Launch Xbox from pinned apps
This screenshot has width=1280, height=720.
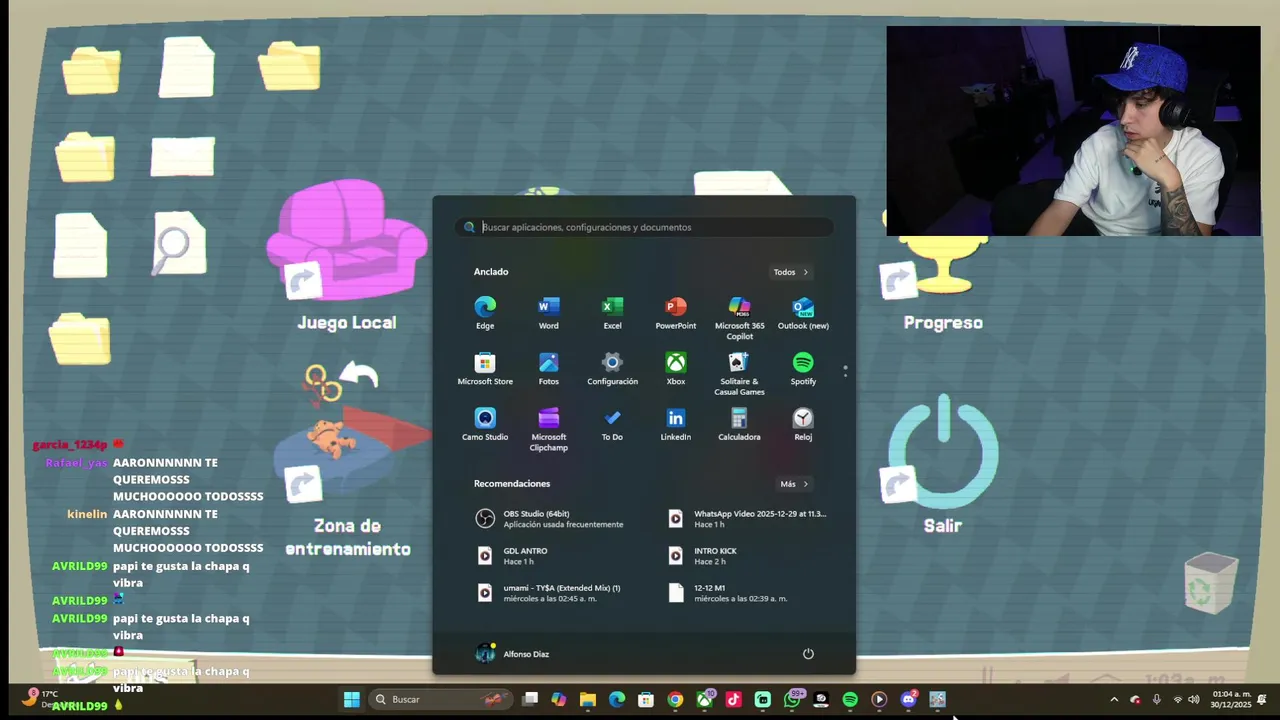pyautogui.click(x=676, y=369)
